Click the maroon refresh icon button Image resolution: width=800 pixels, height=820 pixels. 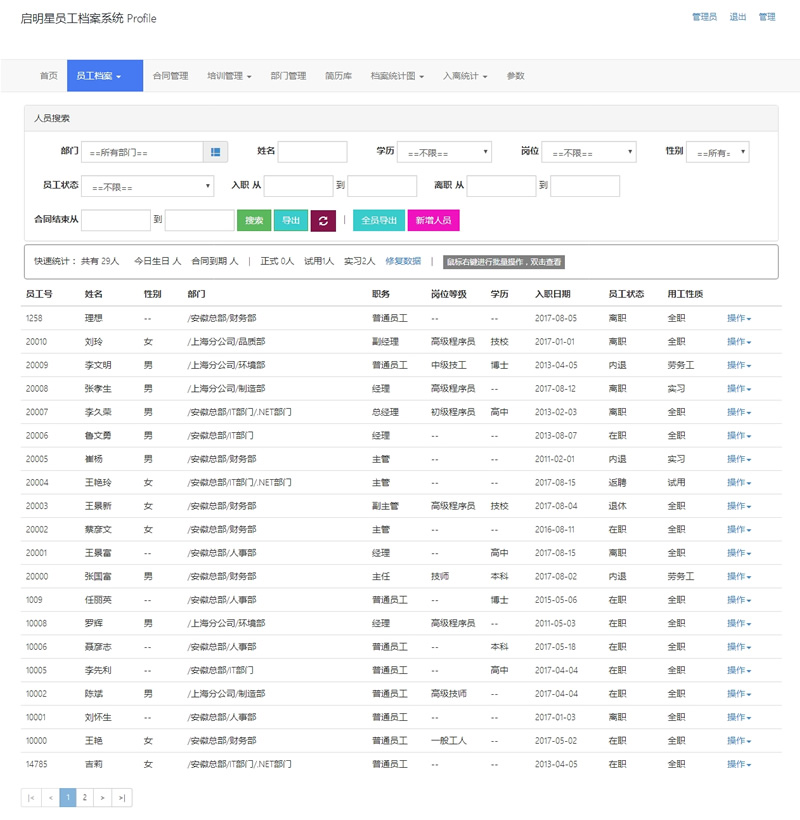tap(322, 220)
